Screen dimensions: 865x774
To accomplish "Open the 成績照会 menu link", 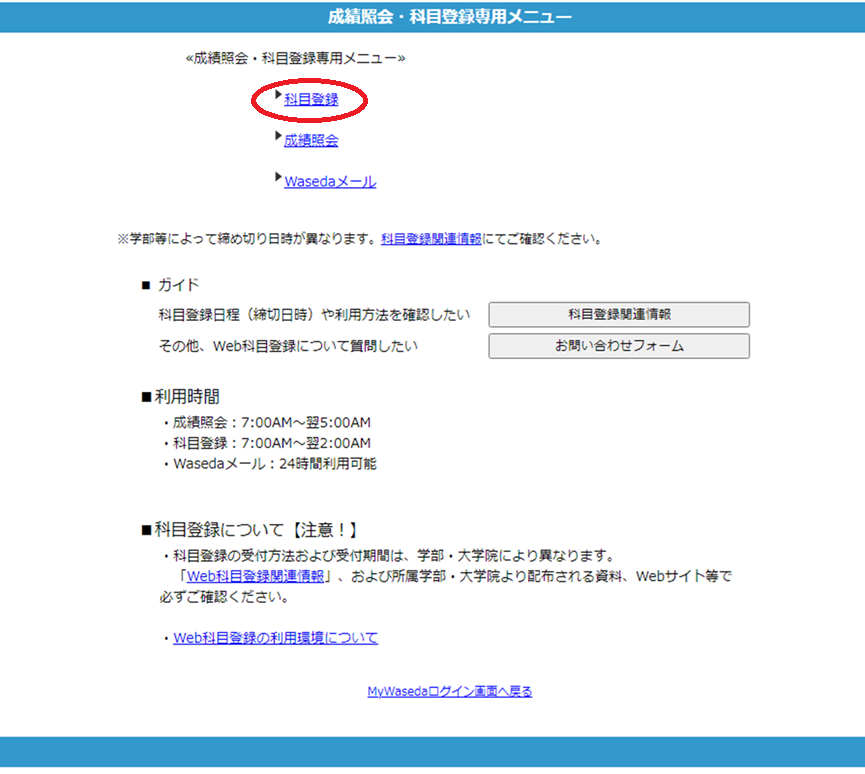I will [311, 141].
